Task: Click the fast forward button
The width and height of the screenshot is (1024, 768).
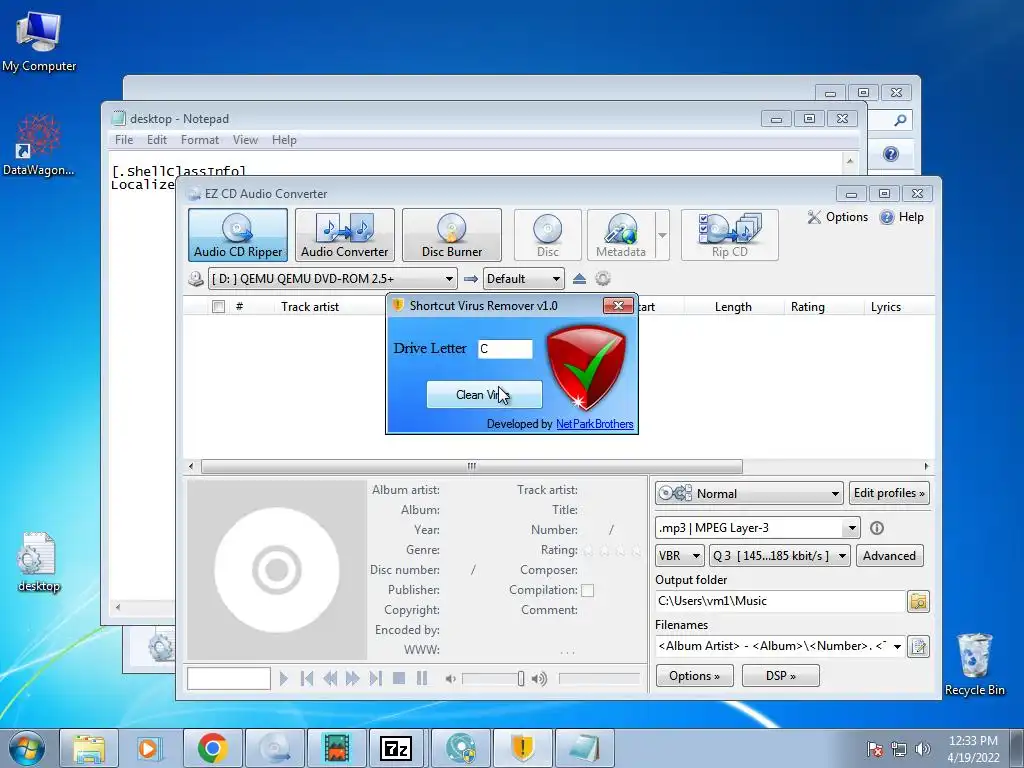Action: 353,679
